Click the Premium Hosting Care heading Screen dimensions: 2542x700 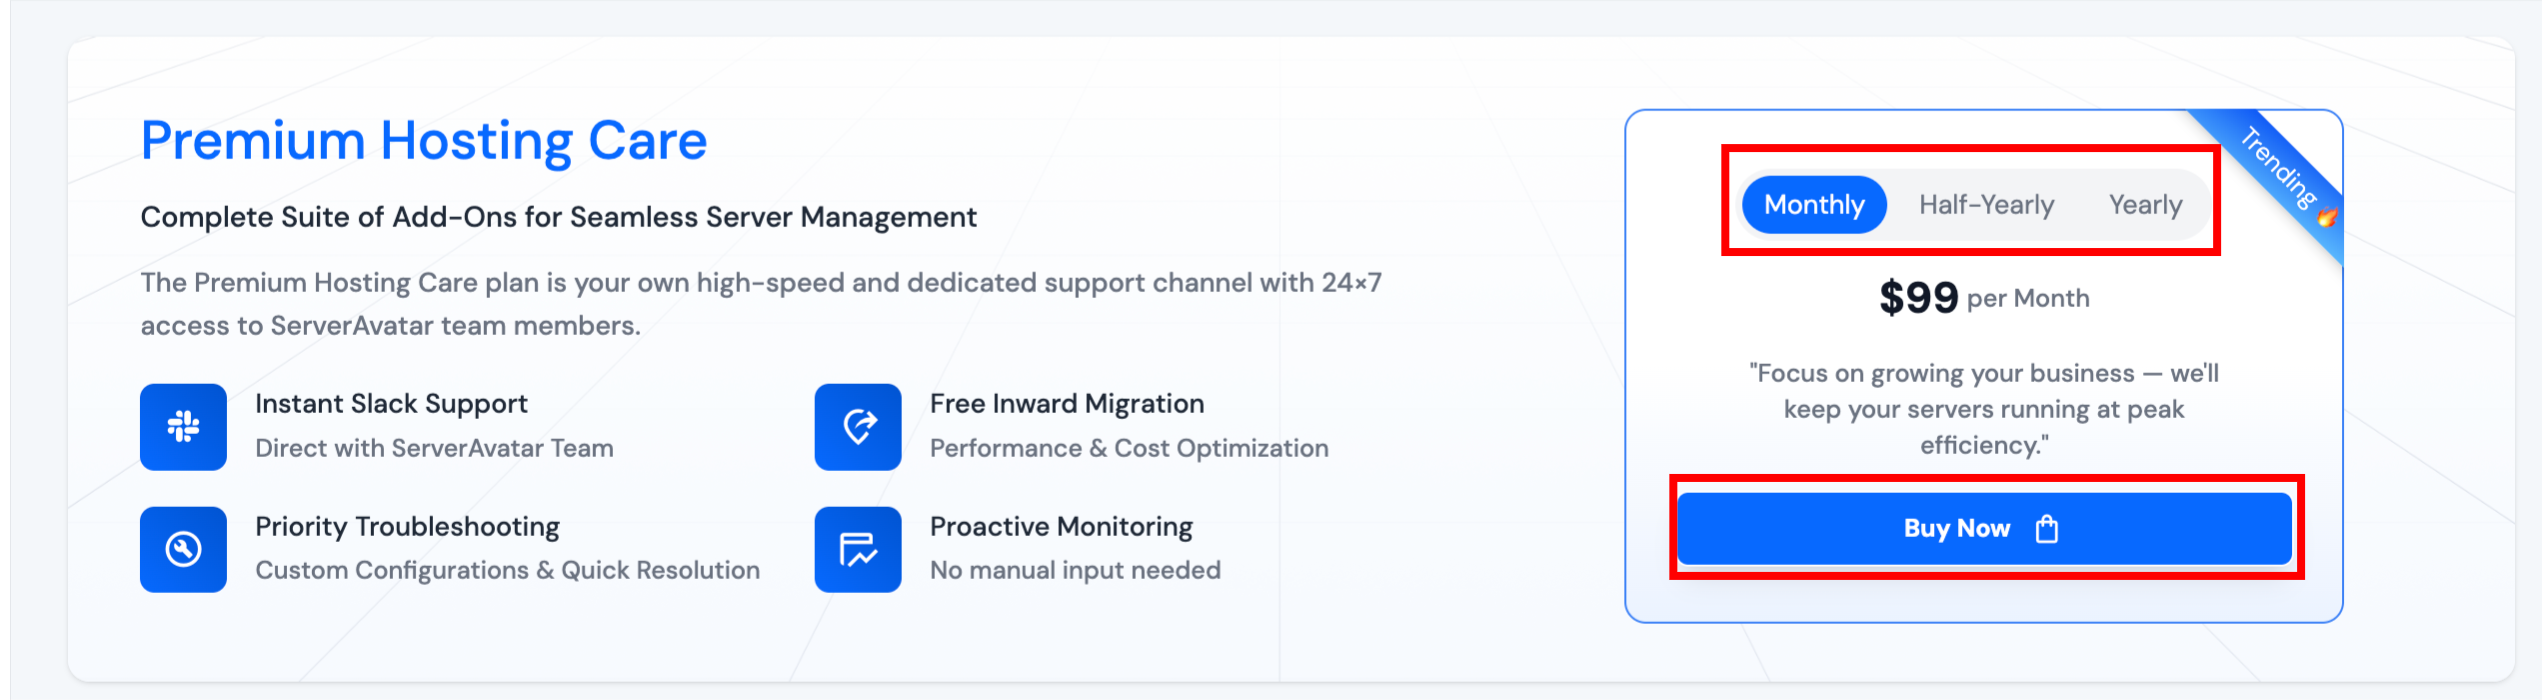(423, 140)
